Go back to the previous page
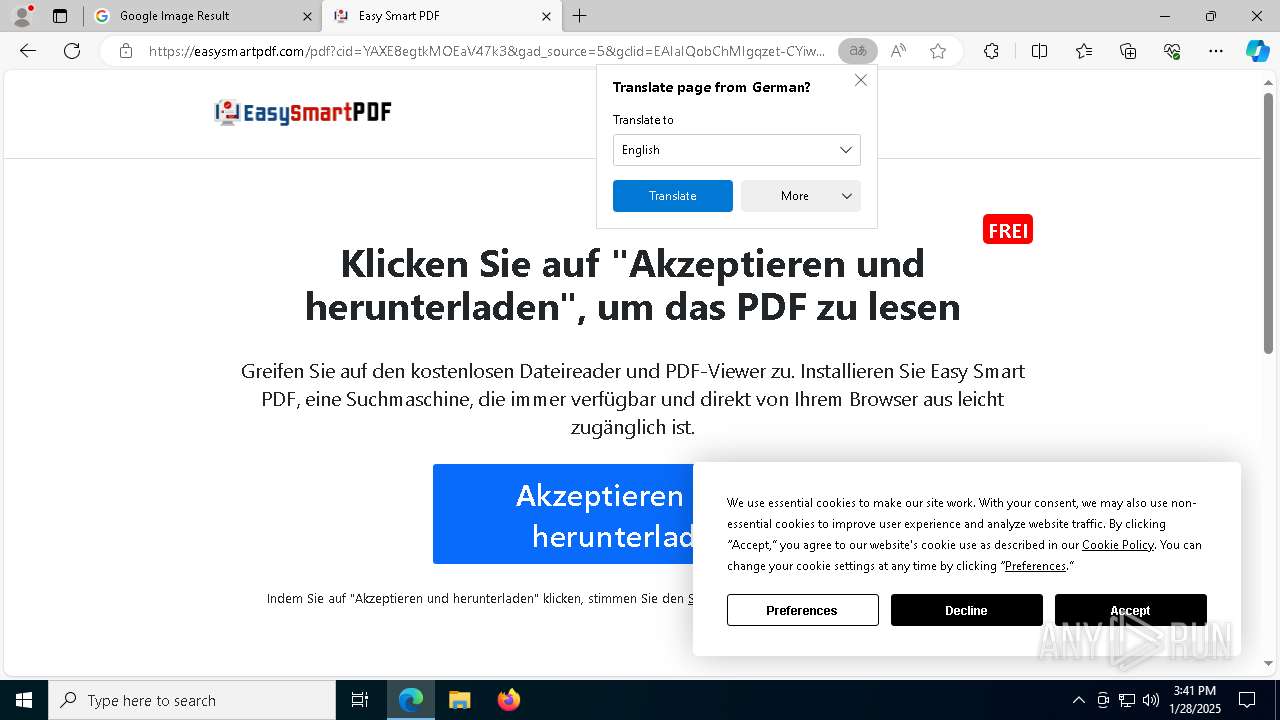 click(x=28, y=51)
